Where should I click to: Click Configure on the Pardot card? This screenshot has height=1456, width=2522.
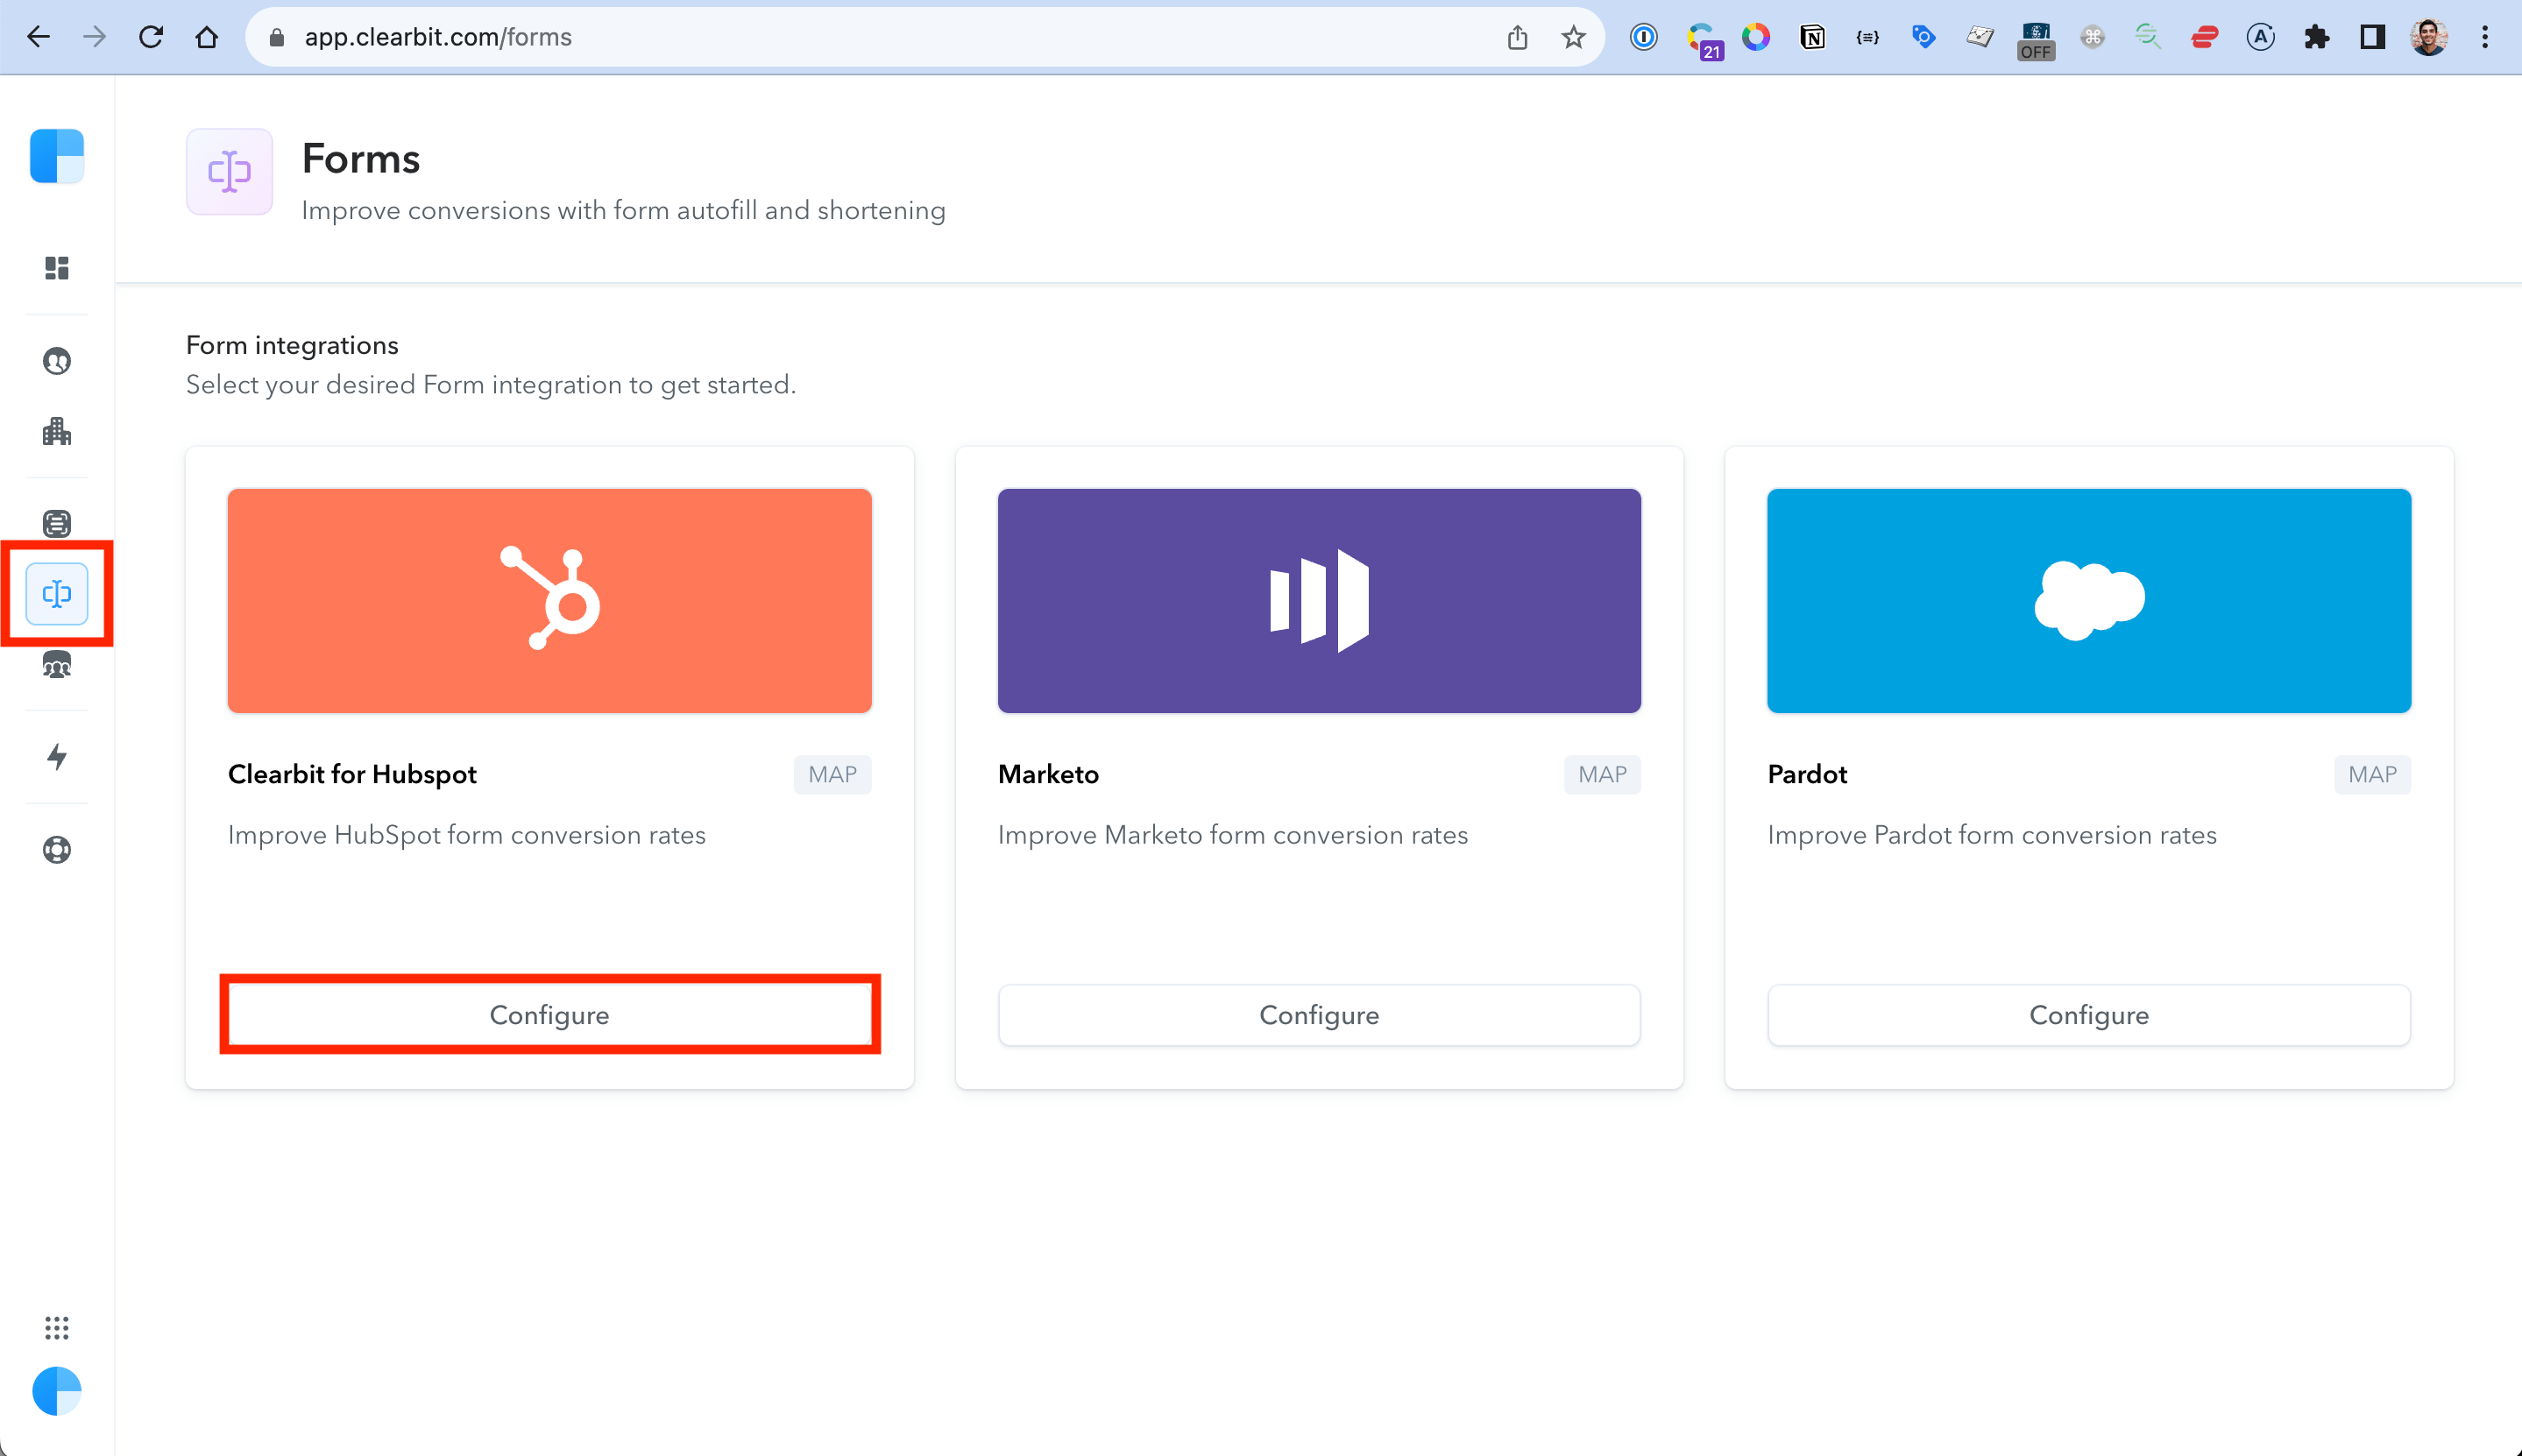pyautogui.click(x=2088, y=1014)
